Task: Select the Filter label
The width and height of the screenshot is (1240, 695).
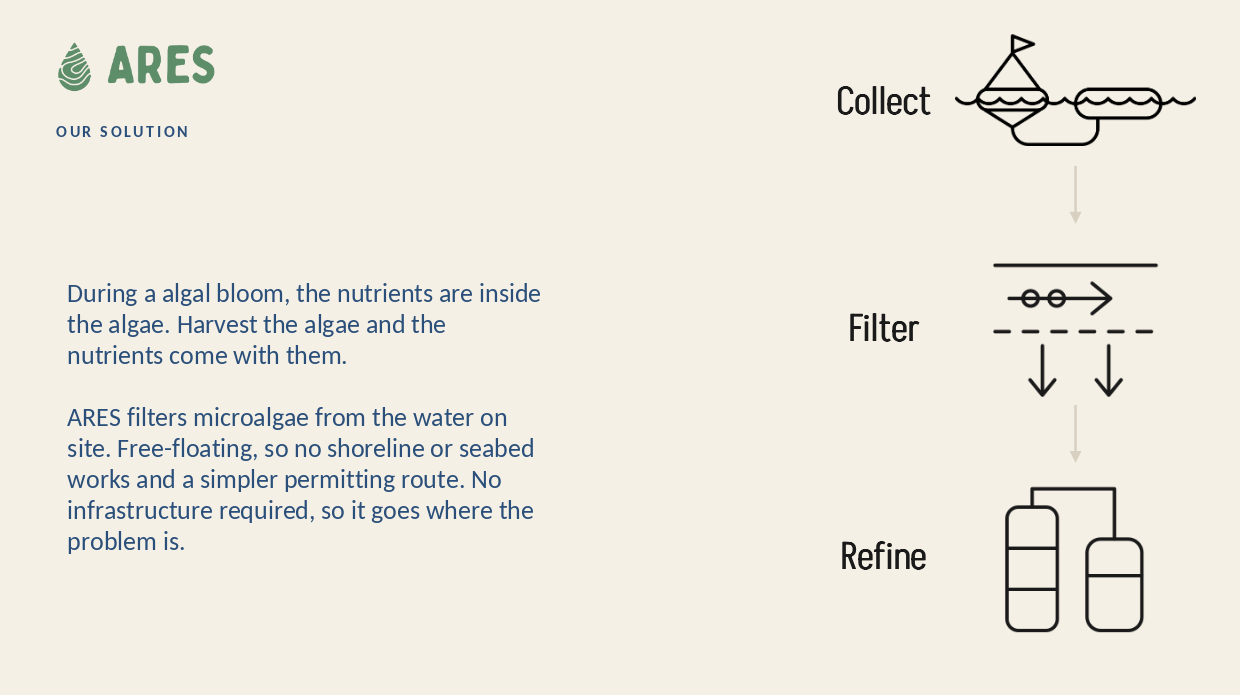Action: click(883, 328)
